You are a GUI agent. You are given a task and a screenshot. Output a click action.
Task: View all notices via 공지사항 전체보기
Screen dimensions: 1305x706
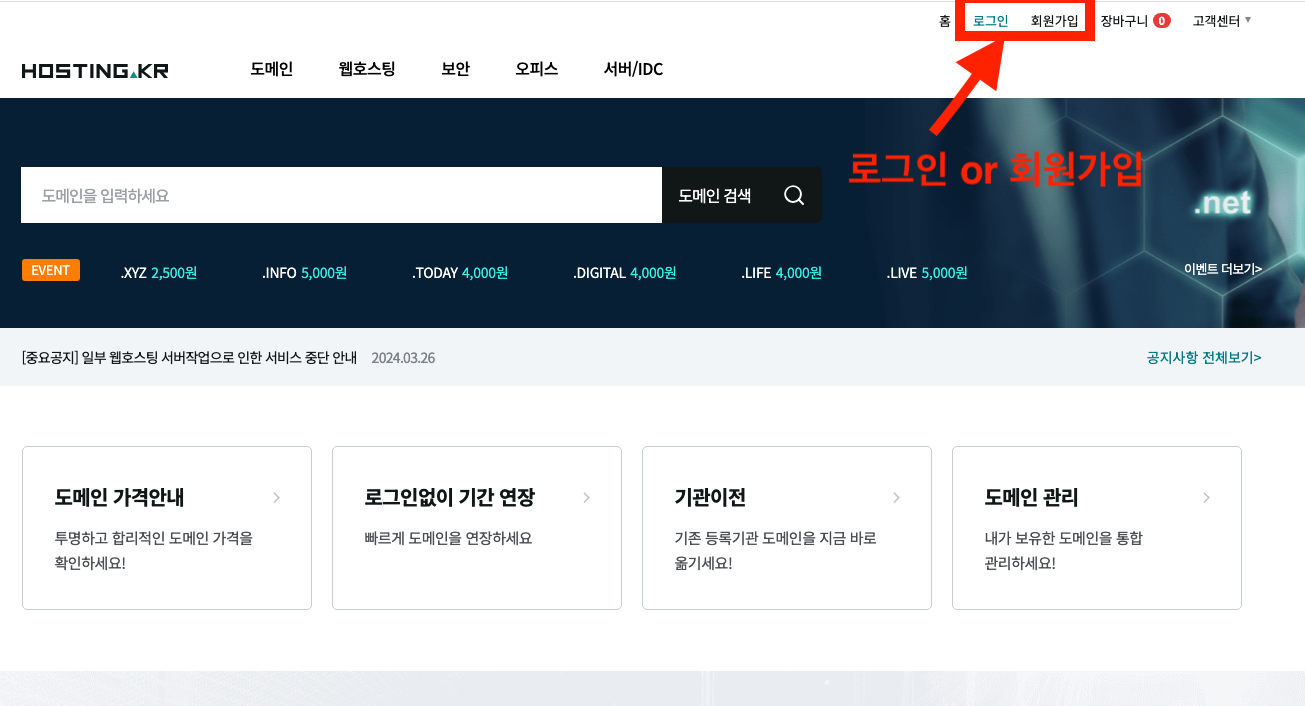point(1203,357)
